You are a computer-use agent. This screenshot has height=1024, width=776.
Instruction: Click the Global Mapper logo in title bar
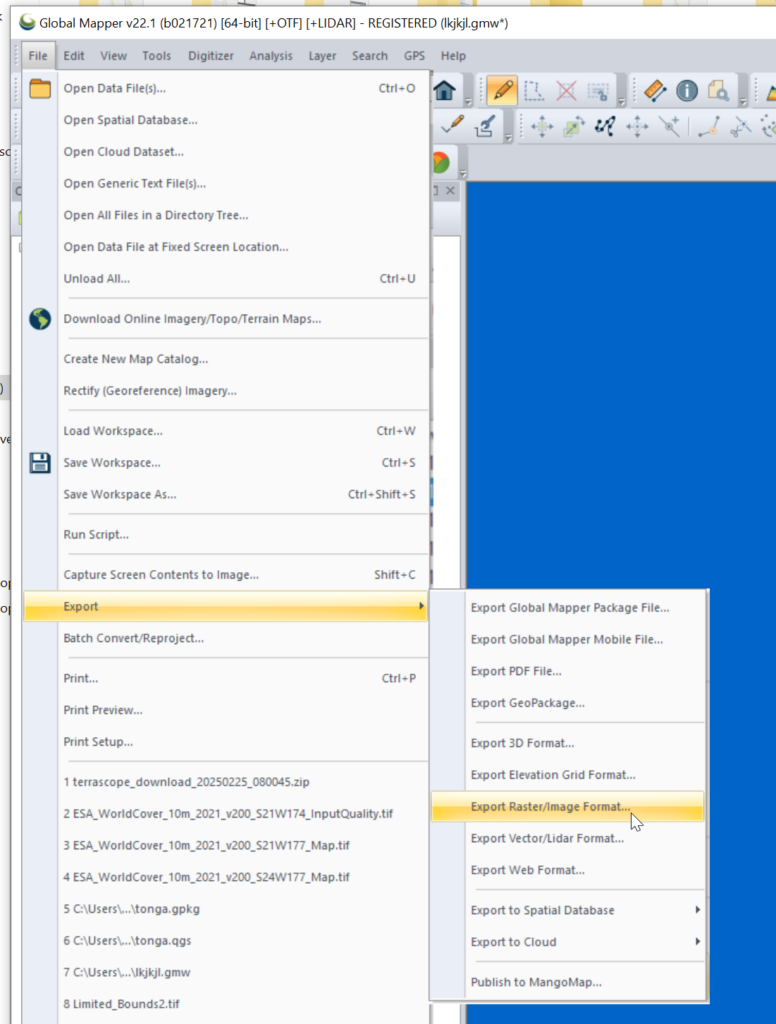[27, 23]
